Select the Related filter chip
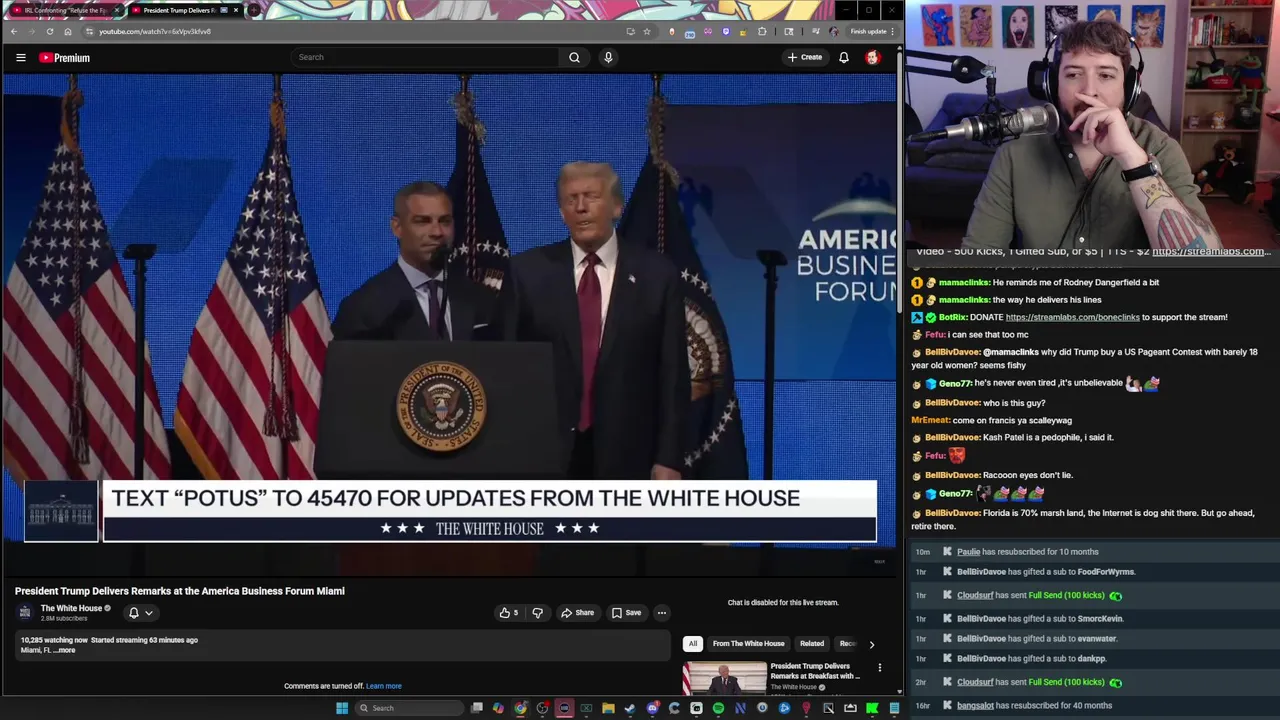The width and height of the screenshot is (1280, 720). [x=811, y=643]
